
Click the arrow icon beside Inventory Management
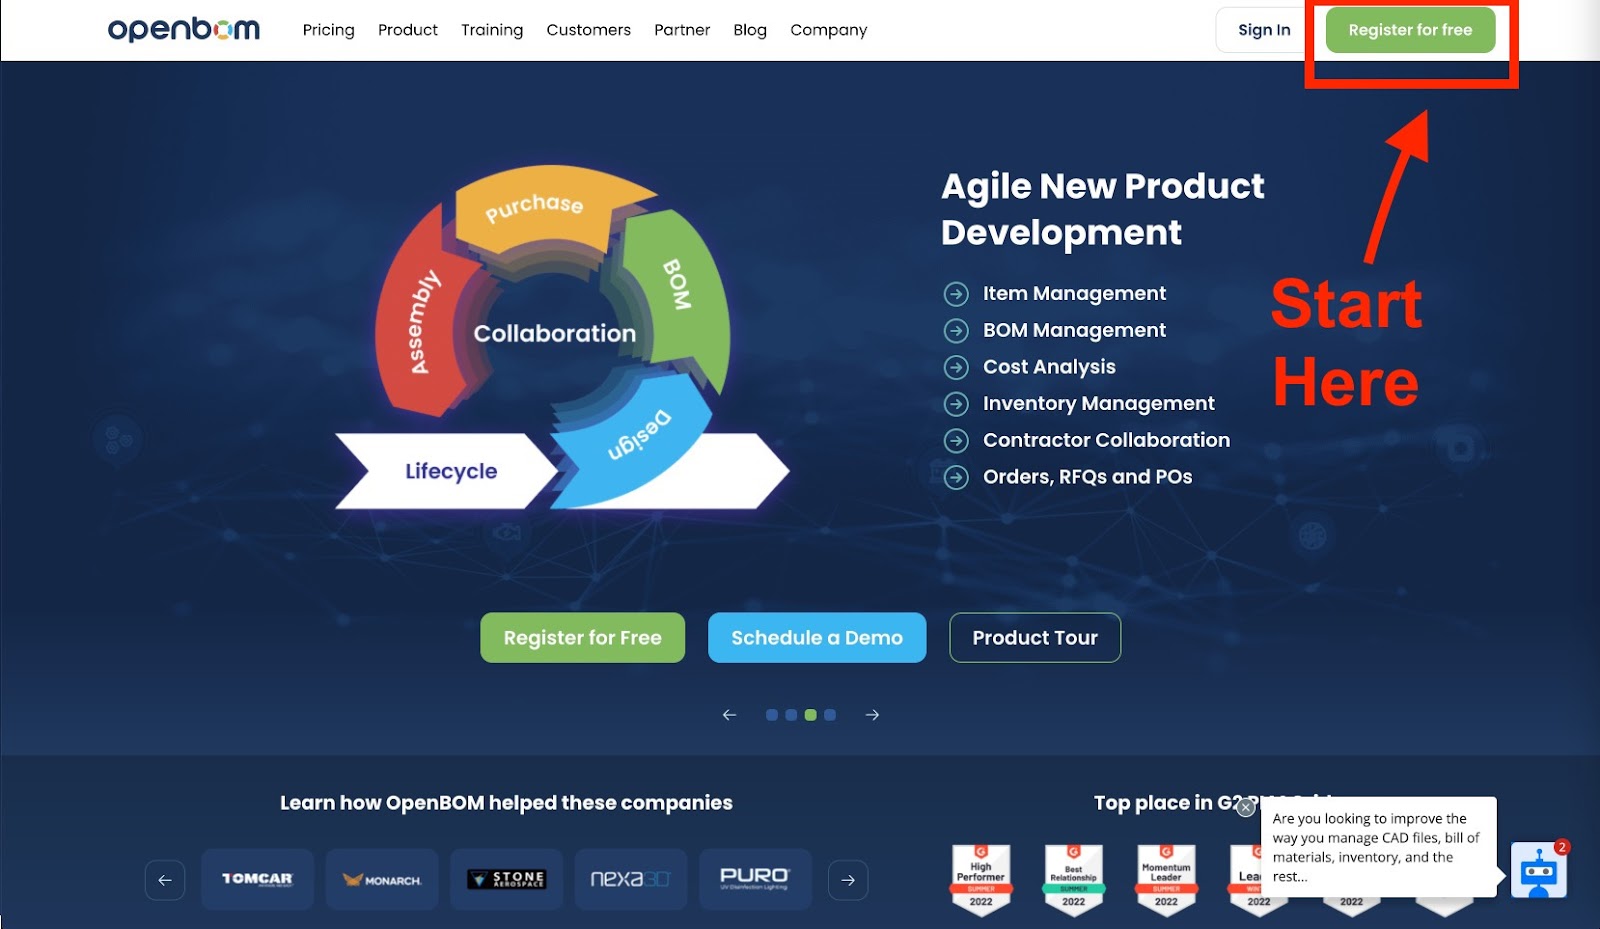click(956, 404)
